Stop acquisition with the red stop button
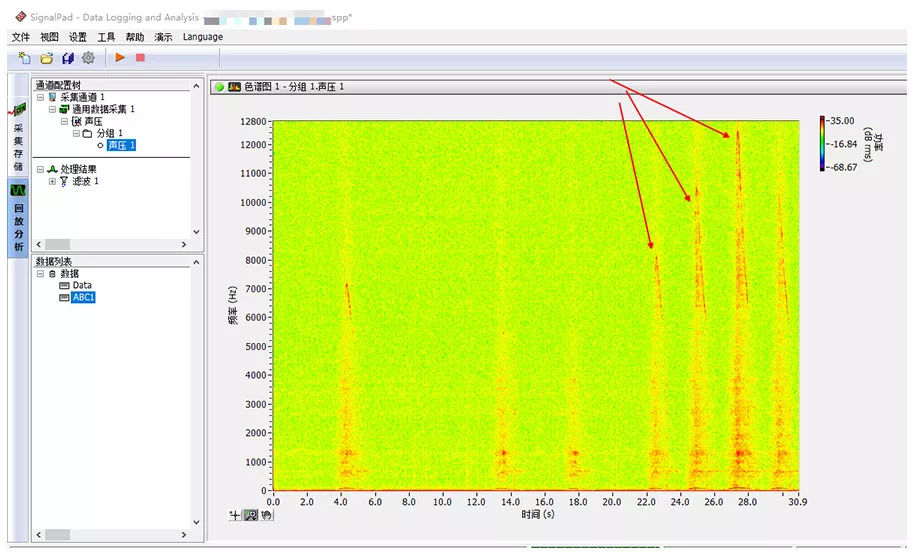This screenshot has width=915, height=556. [x=140, y=57]
